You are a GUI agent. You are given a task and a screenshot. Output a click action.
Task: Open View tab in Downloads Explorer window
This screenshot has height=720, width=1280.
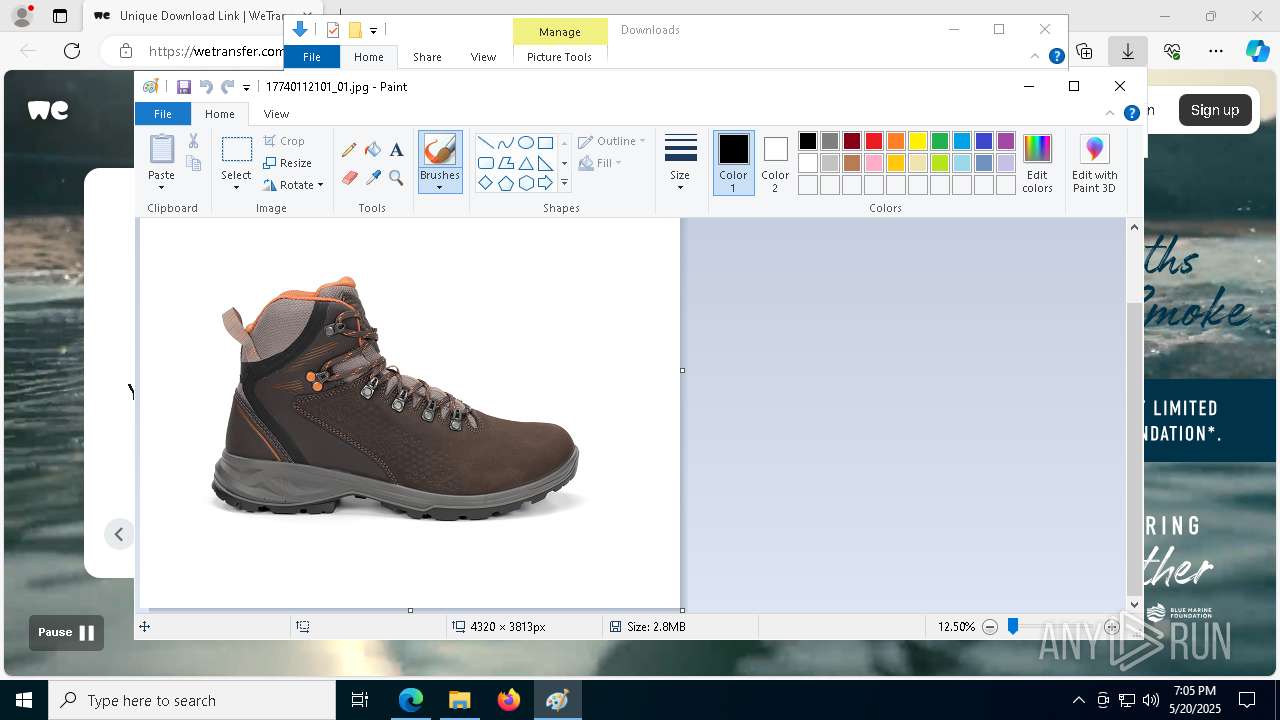[x=483, y=57]
